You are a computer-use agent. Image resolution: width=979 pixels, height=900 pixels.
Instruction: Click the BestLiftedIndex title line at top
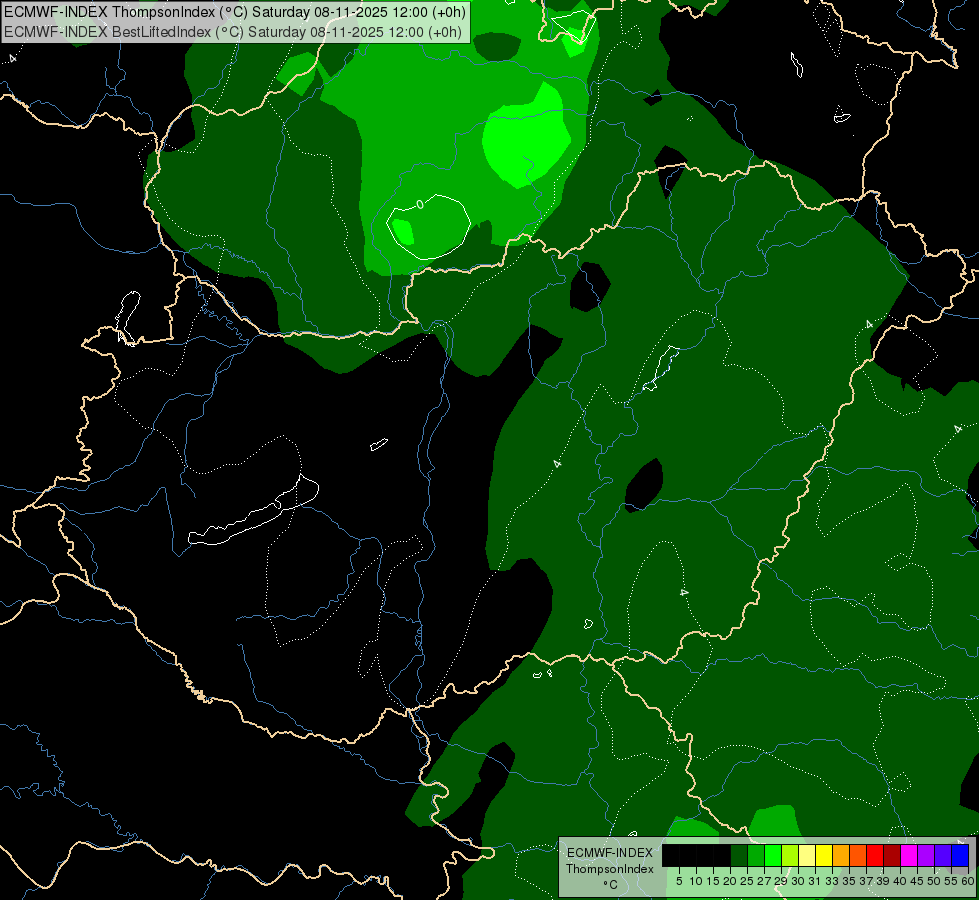233,32
